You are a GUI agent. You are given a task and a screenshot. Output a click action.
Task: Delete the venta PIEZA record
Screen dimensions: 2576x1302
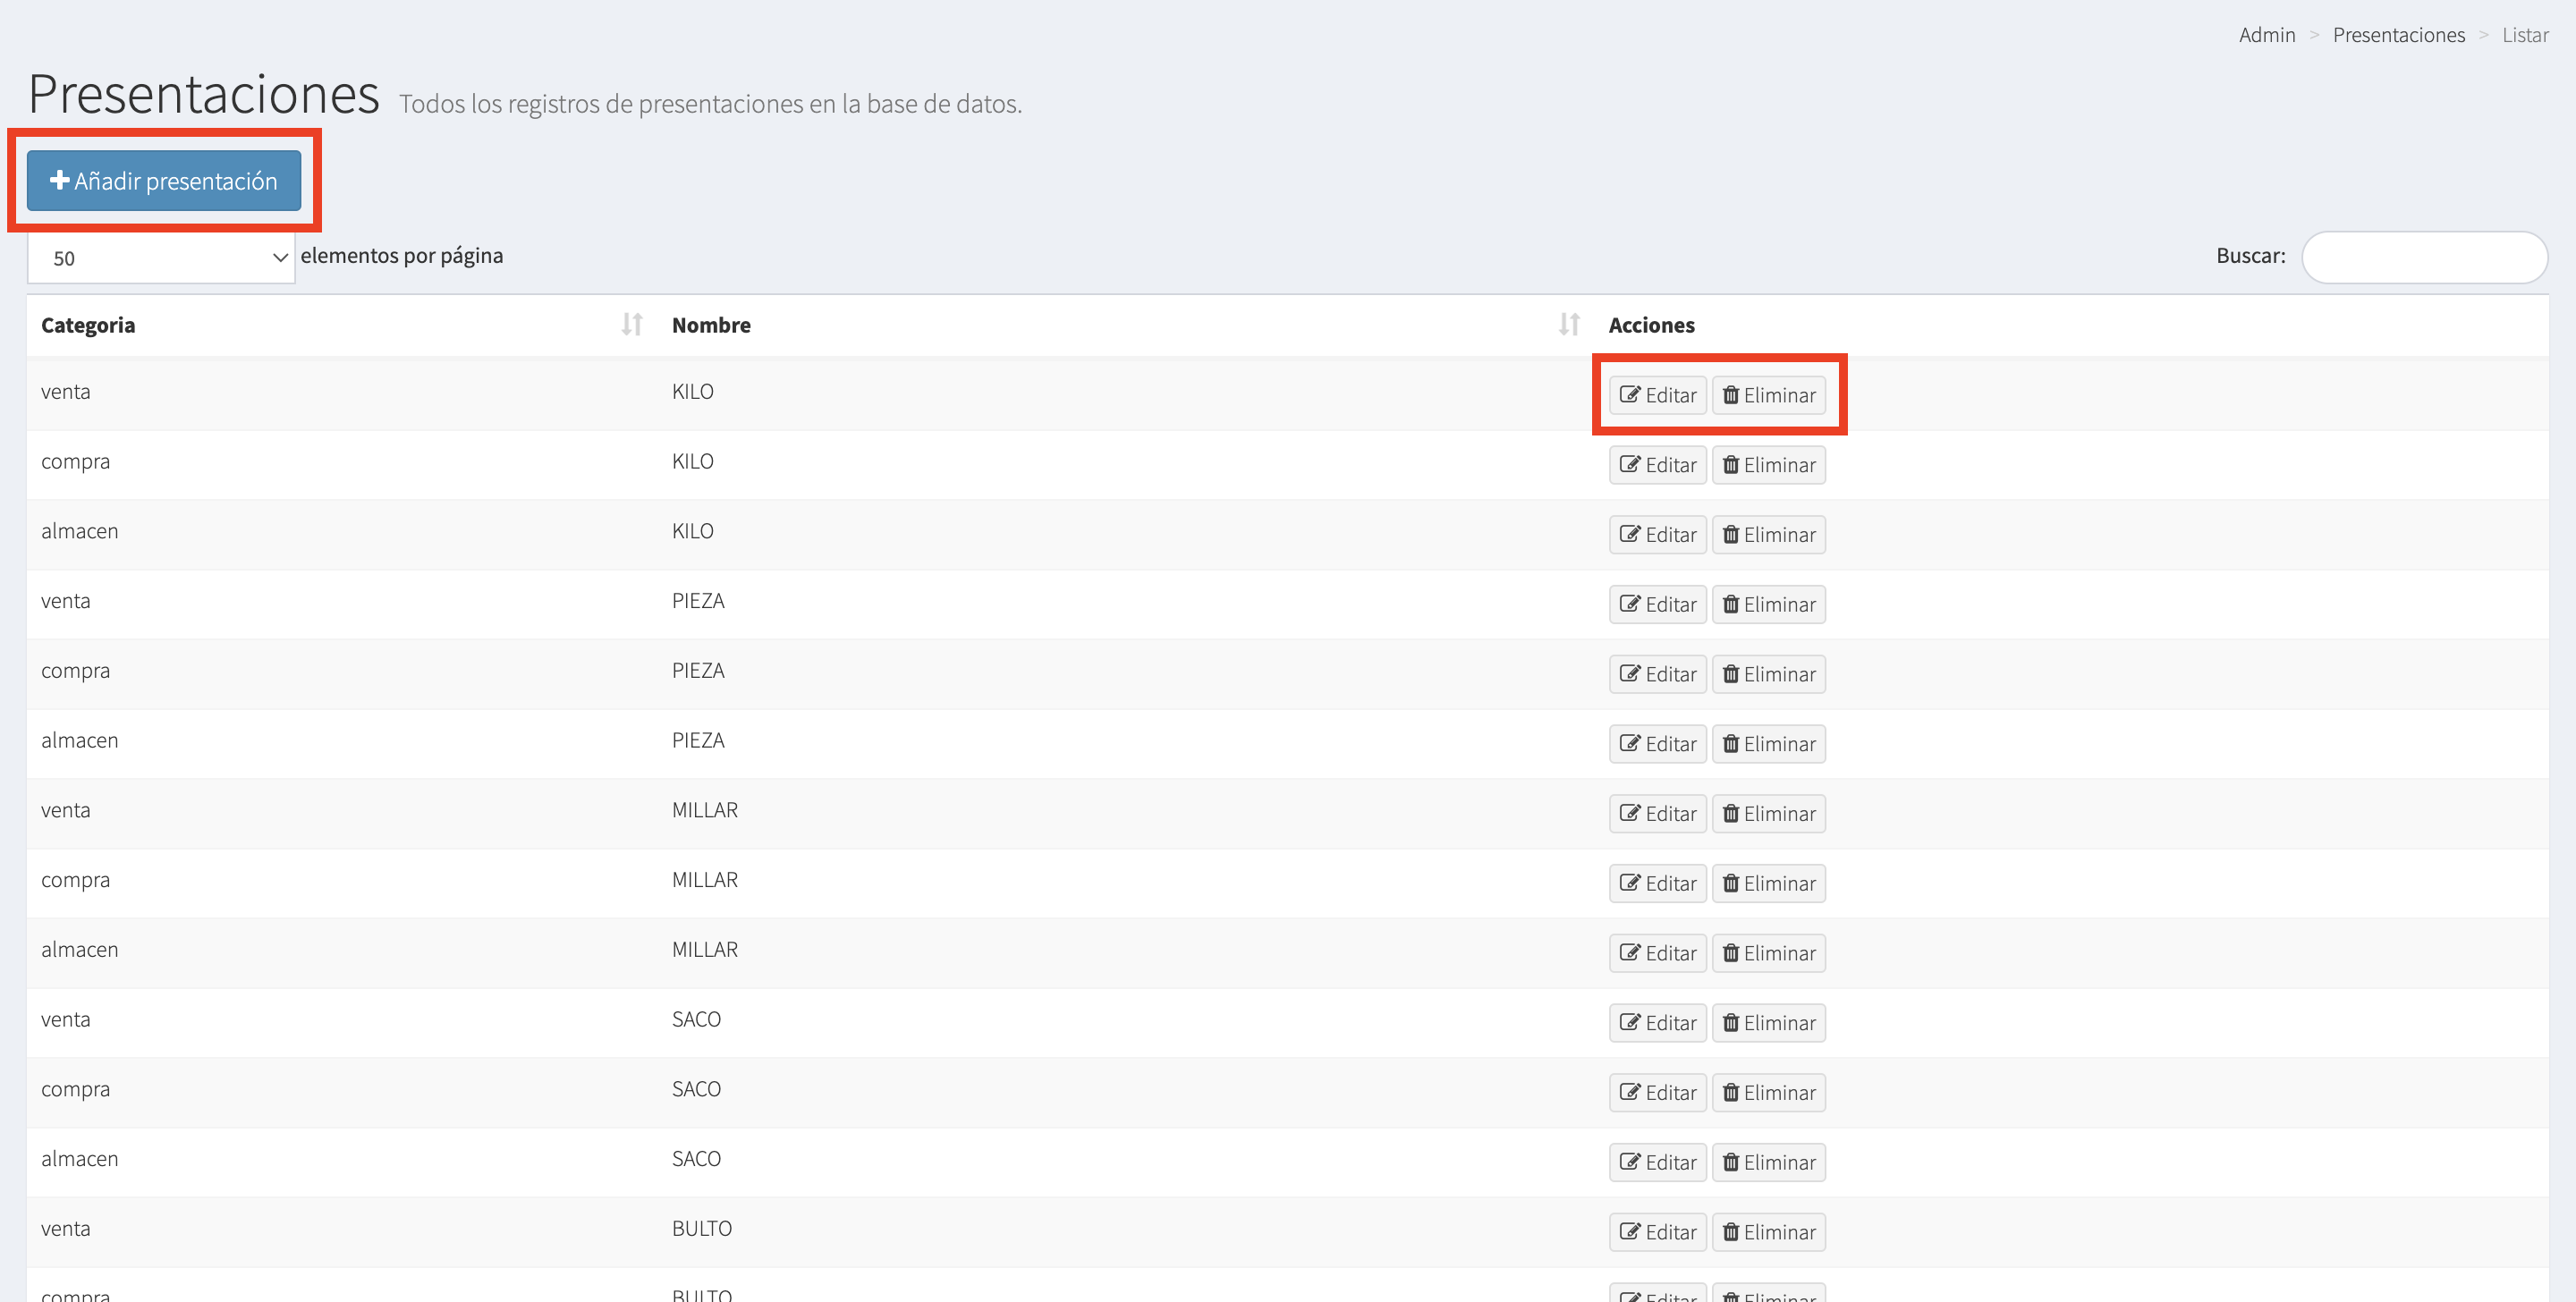pos(1768,605)
